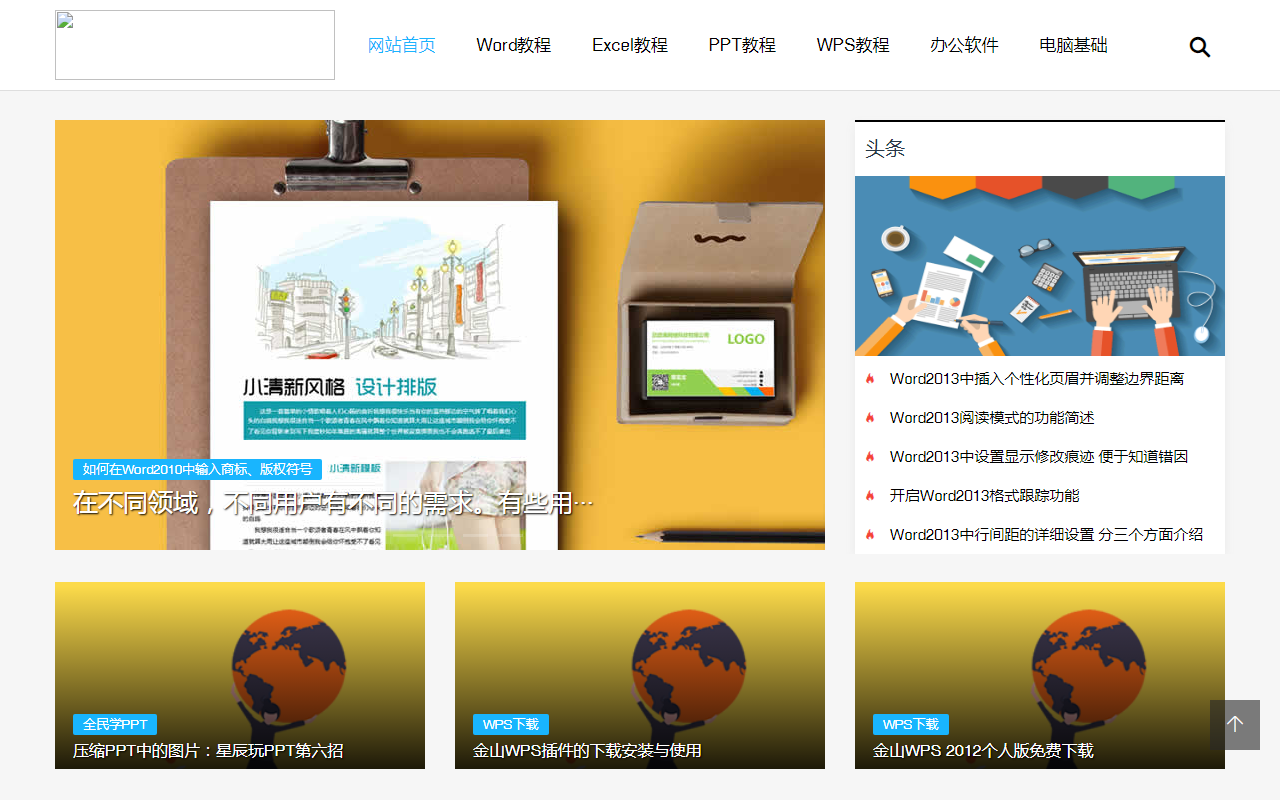Open 金山WPS插件的下载安装与使用
The image size is (1280, 800).
click(x=587, y=751)
